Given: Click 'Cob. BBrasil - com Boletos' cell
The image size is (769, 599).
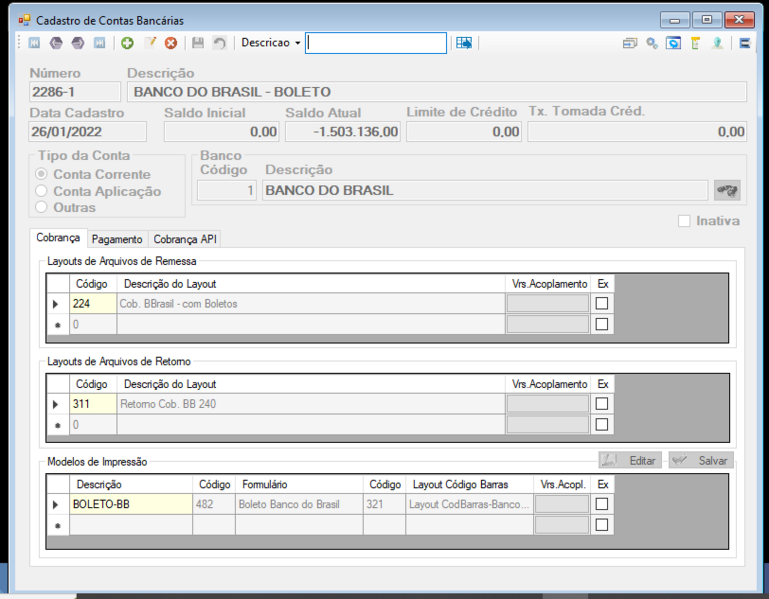Looking at the screenshot, I should [x=311, y=304].
